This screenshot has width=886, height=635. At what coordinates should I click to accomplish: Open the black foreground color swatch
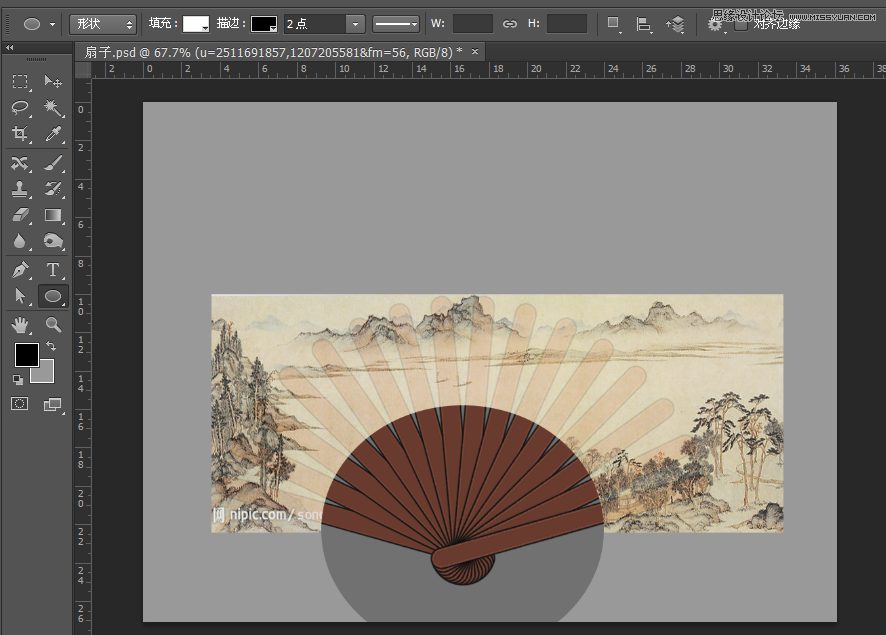pyautogui.click(x=25, y=354)
